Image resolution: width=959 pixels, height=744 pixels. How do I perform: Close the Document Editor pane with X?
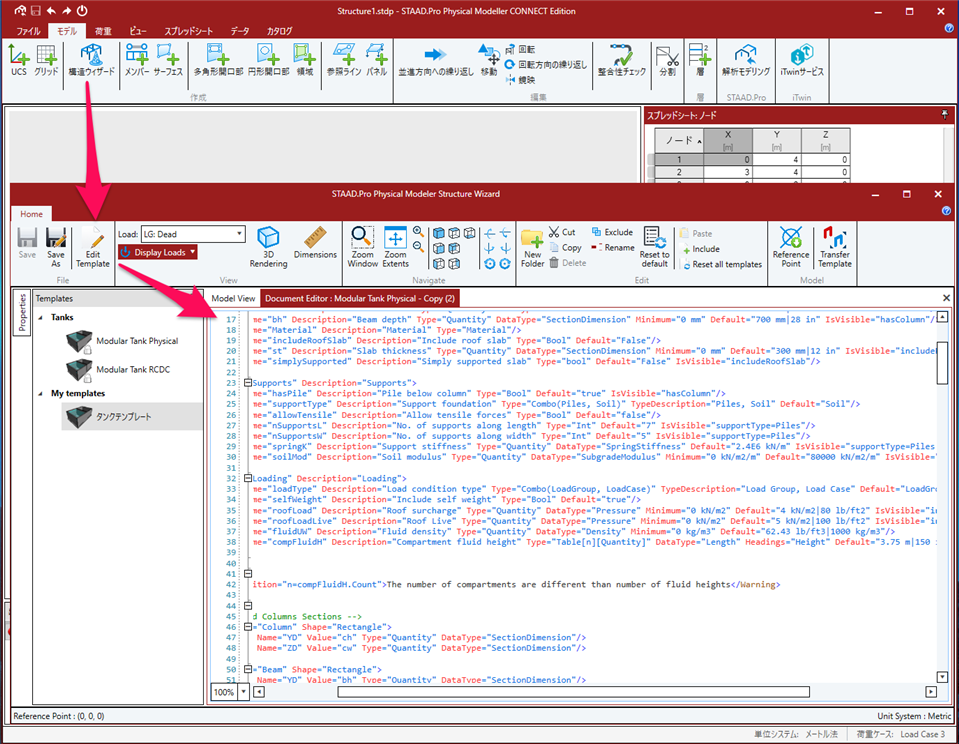click(946, 298)
